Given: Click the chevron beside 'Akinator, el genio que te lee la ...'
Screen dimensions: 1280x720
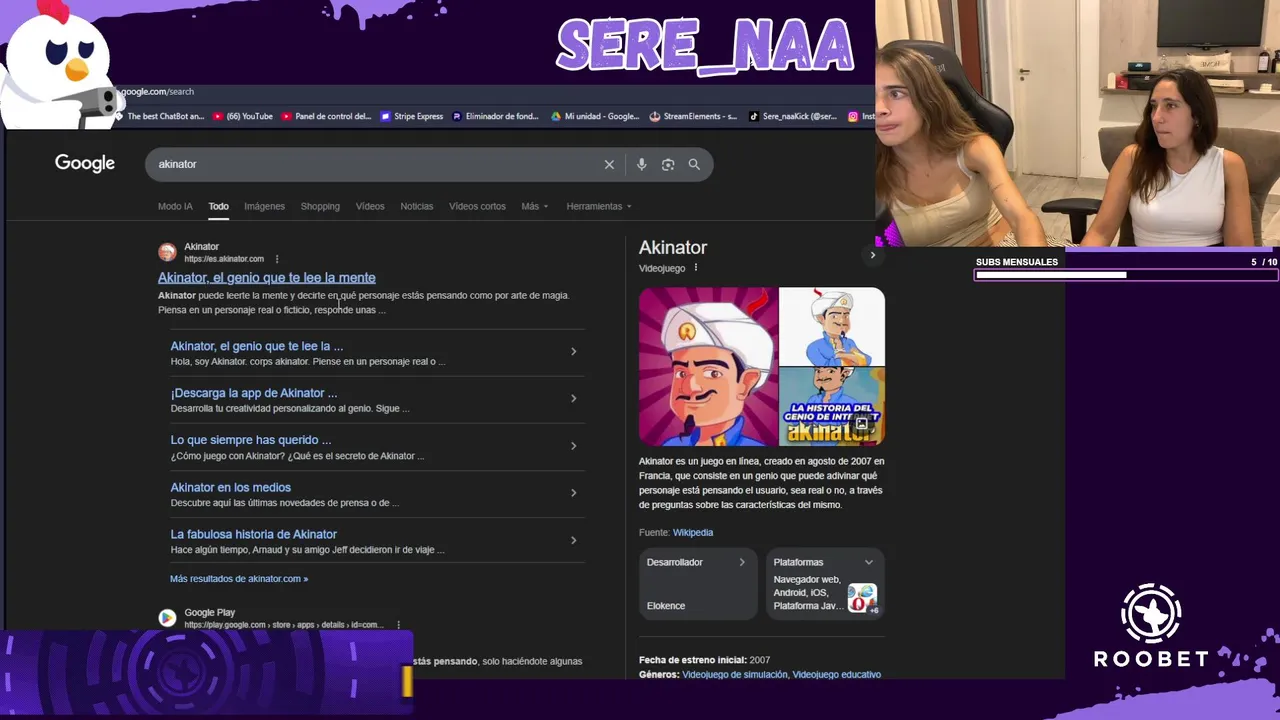Looking at the screenshot, I should click(x=573, y=351).
